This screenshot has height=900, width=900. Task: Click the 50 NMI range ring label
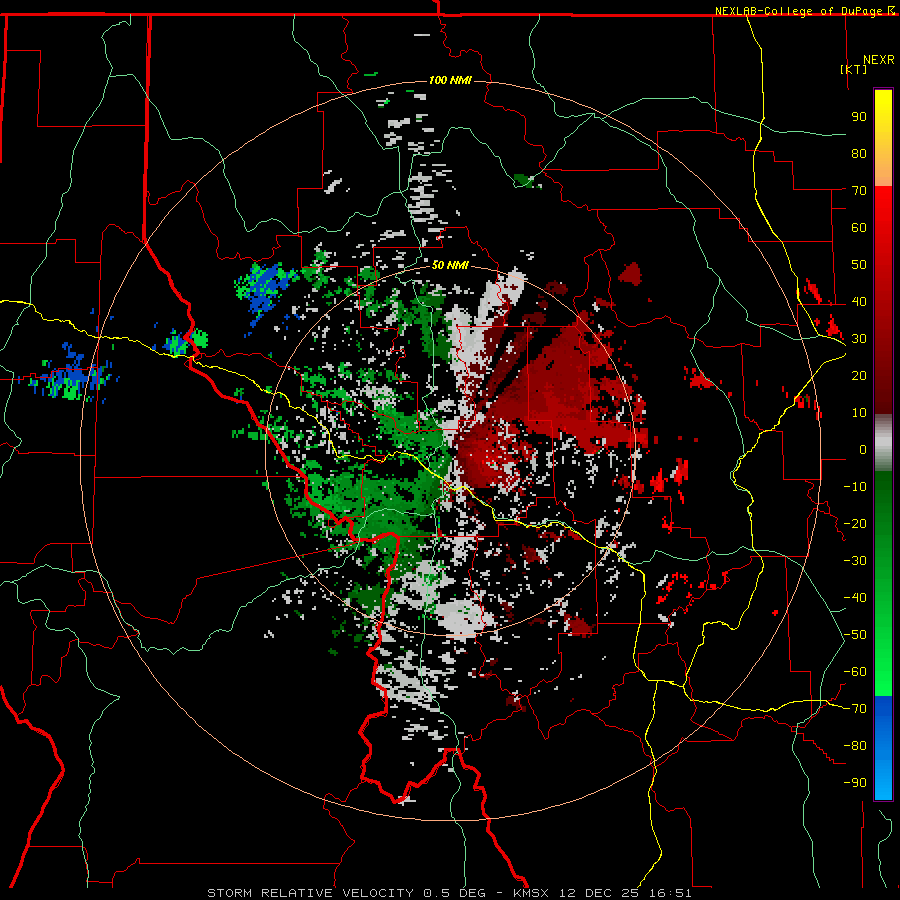click(450, 265)
